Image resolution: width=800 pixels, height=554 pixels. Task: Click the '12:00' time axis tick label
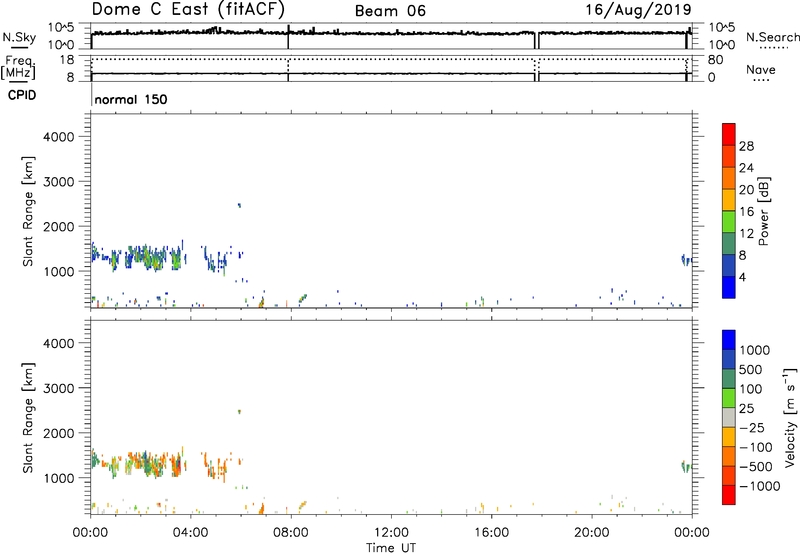(391, 533)
